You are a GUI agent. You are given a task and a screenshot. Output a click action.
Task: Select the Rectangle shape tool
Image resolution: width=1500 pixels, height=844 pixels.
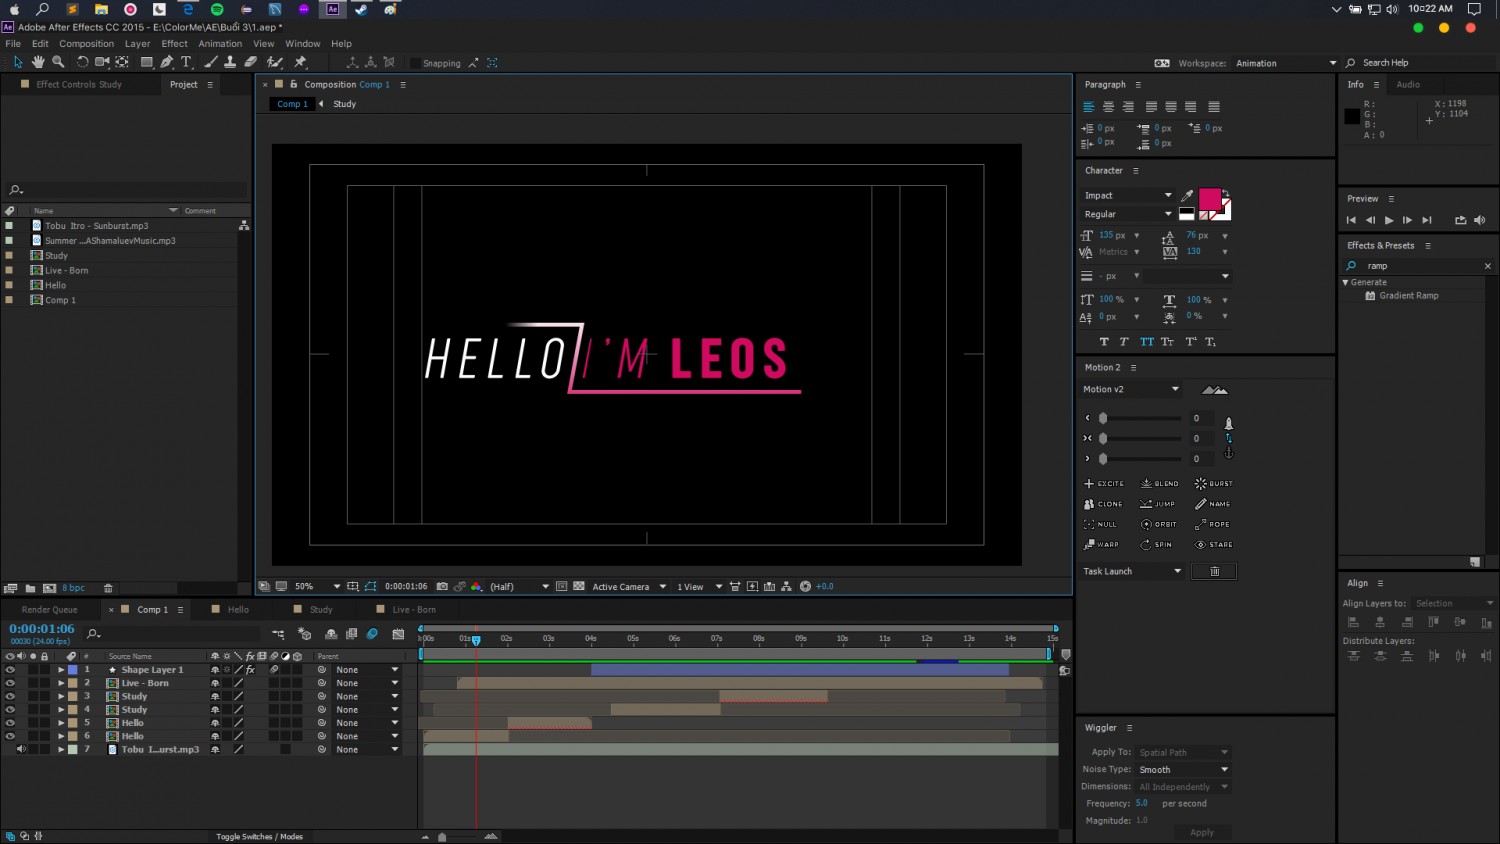coord(146,62)
